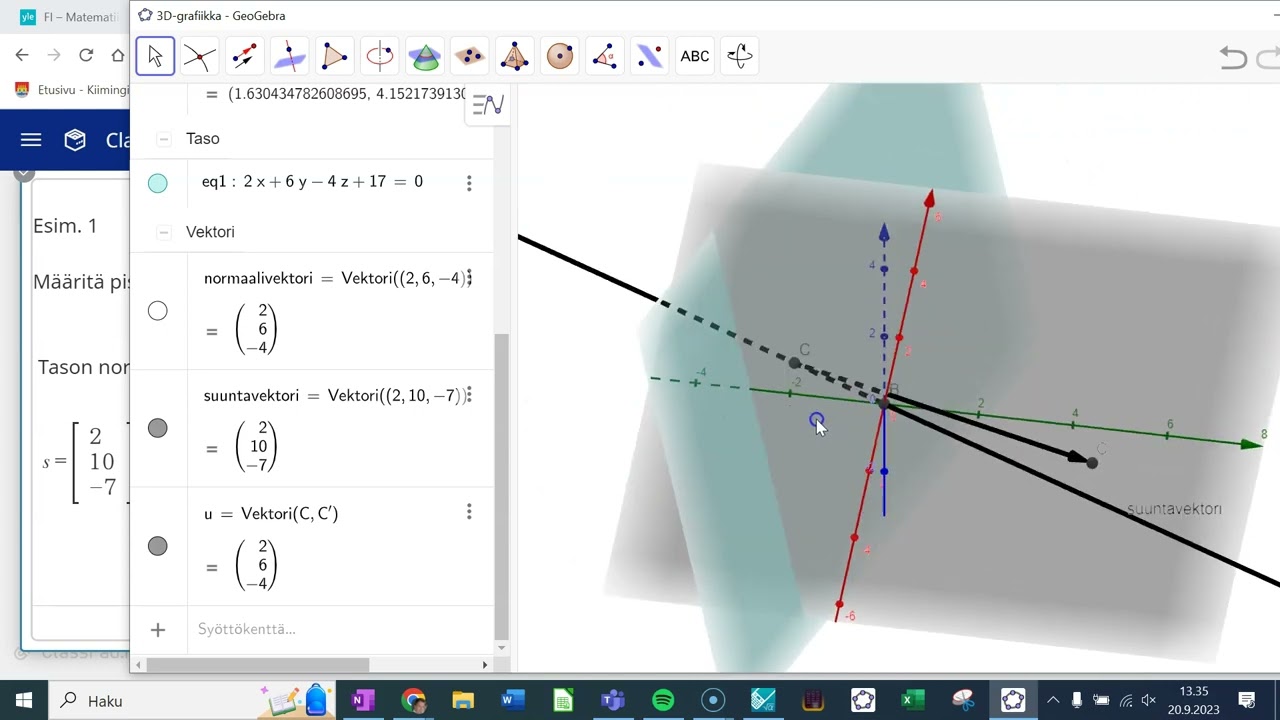Screen dimensions: 1280x720
Task: Click the taskbar clock showing 13.35
Action: click(x=1194, y=700)
